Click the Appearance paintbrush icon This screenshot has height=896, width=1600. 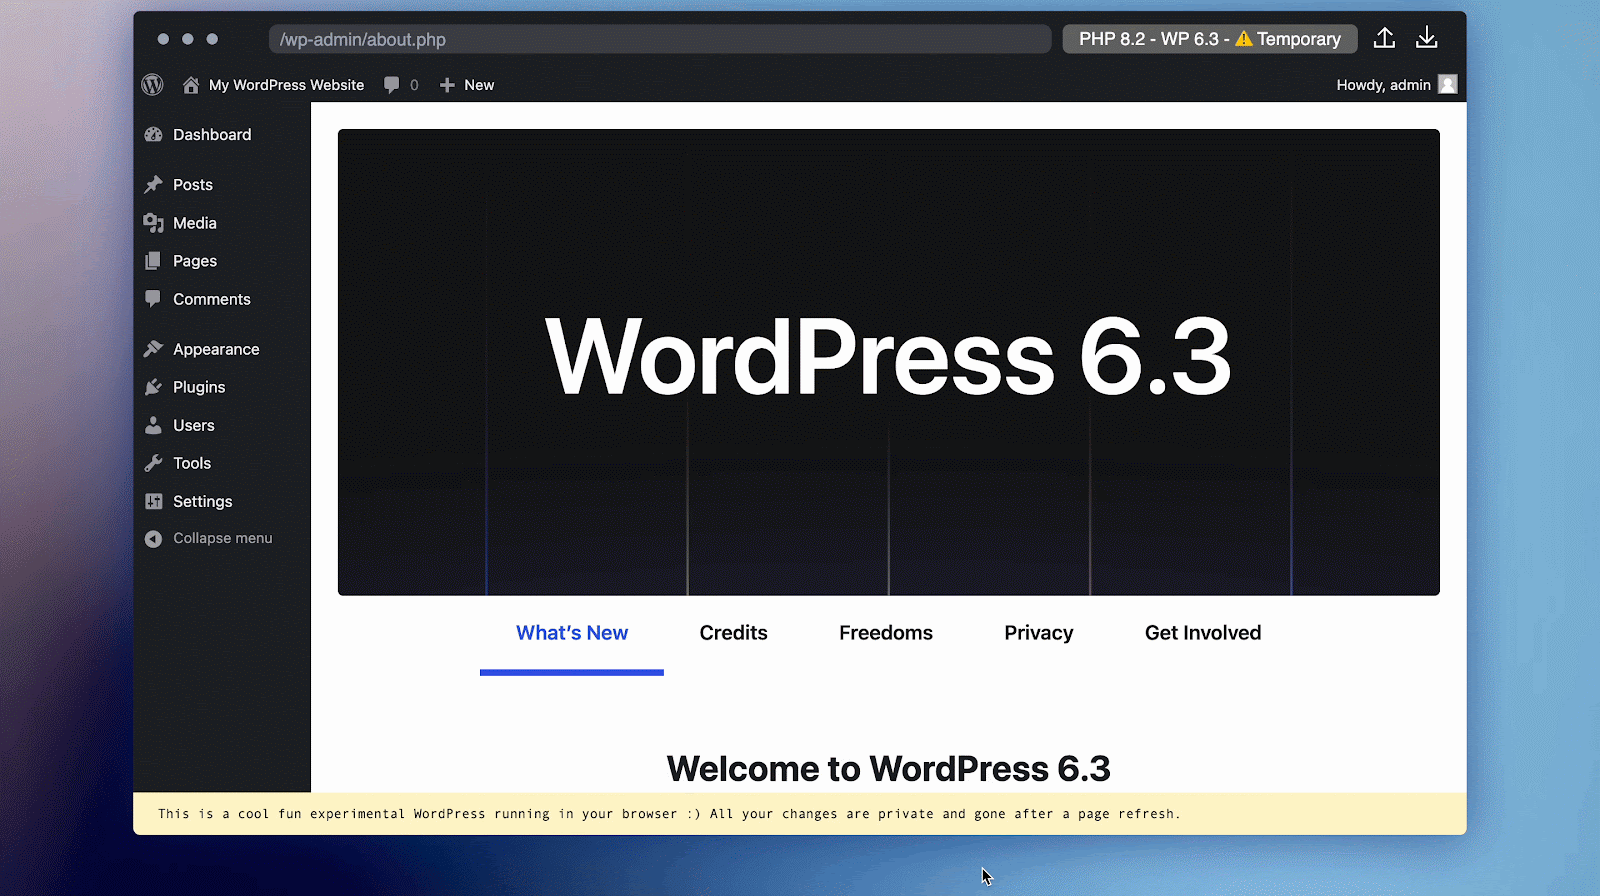point(153,349)
